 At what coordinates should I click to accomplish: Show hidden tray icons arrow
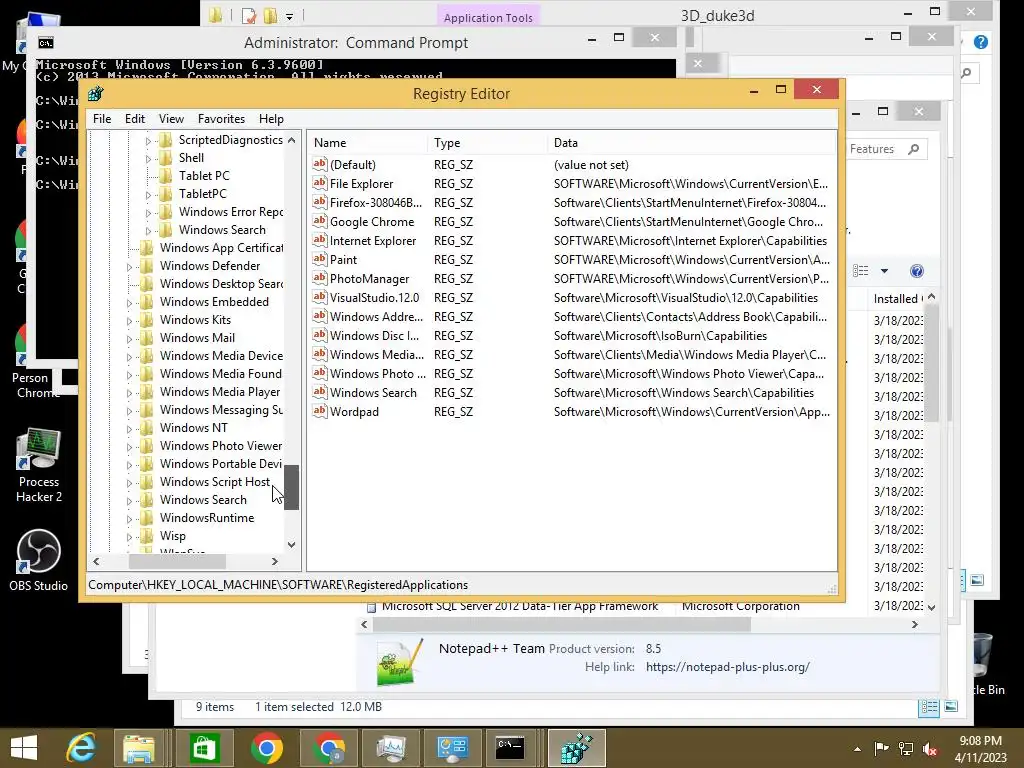pos(857,749)
